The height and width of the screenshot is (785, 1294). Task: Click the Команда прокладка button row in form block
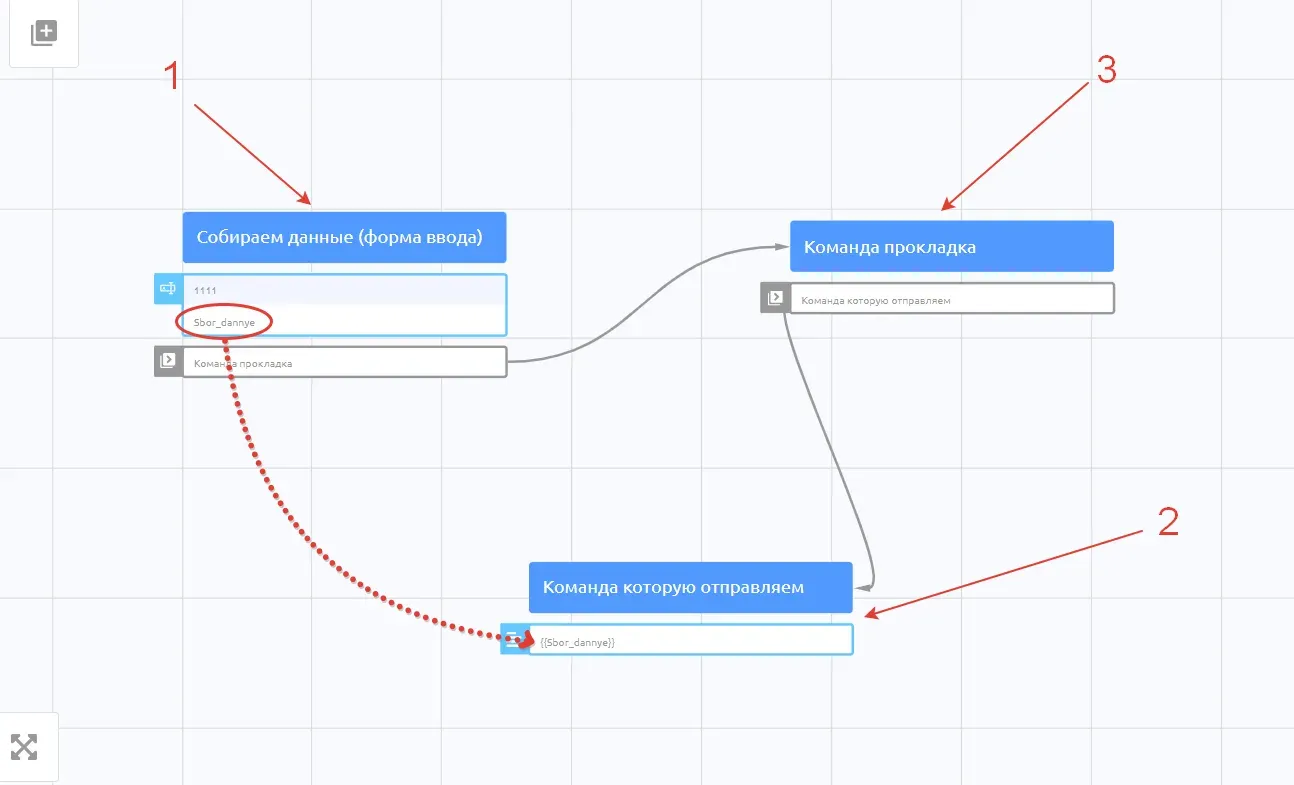coord(344,362)
